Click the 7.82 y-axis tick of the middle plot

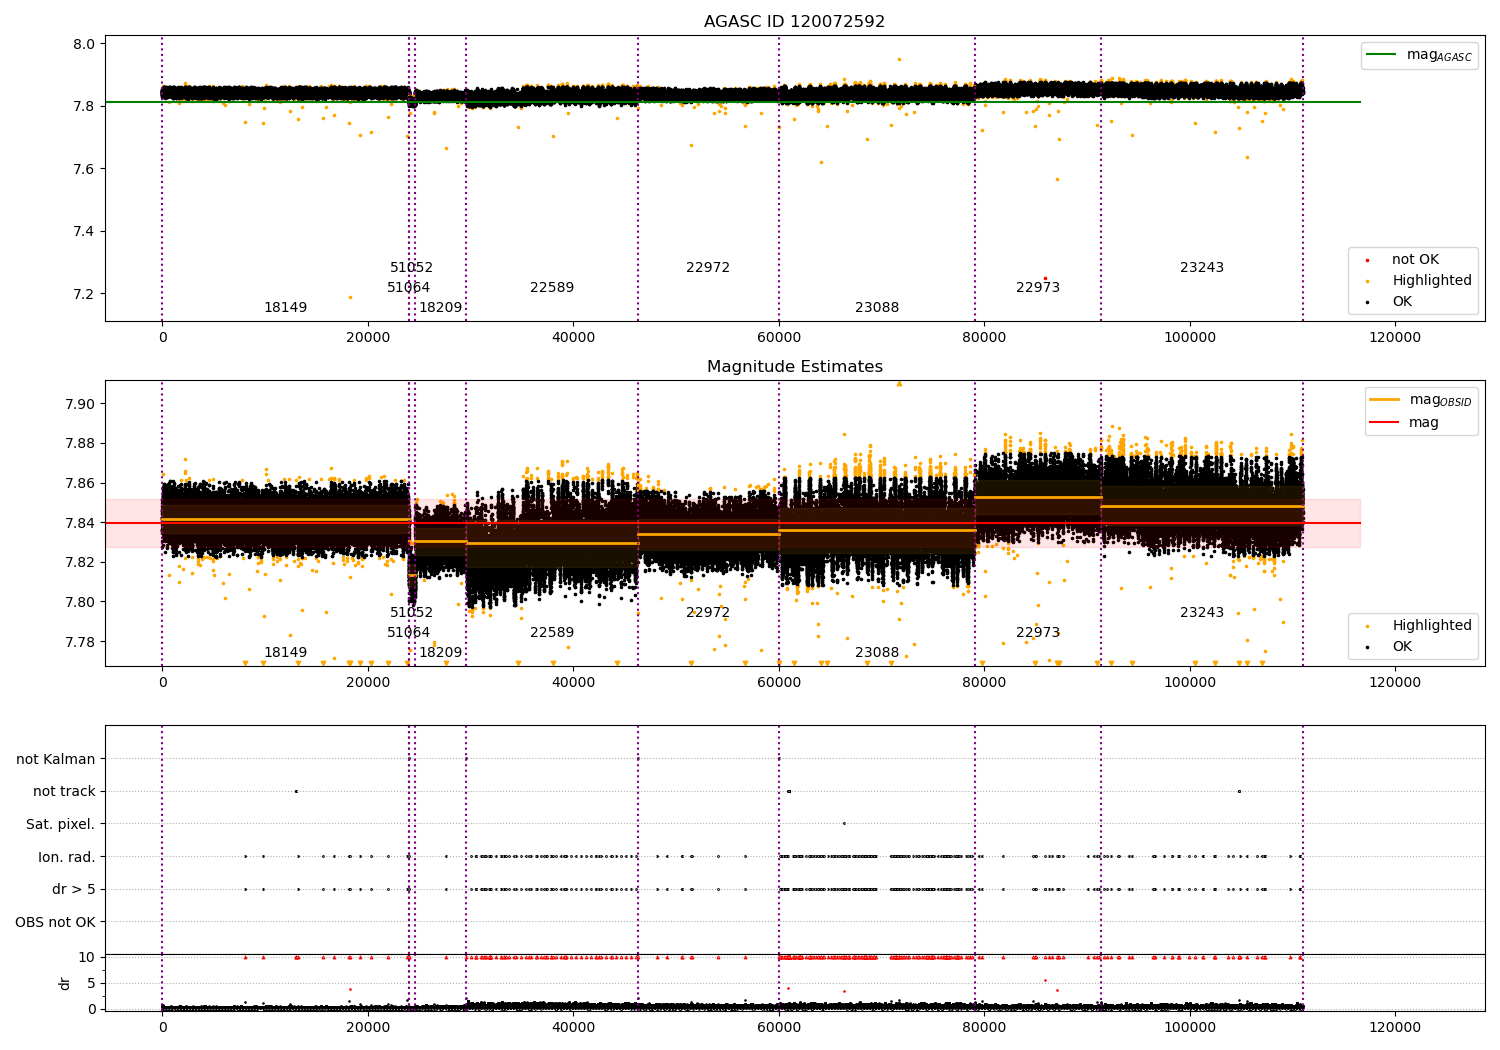80,563
